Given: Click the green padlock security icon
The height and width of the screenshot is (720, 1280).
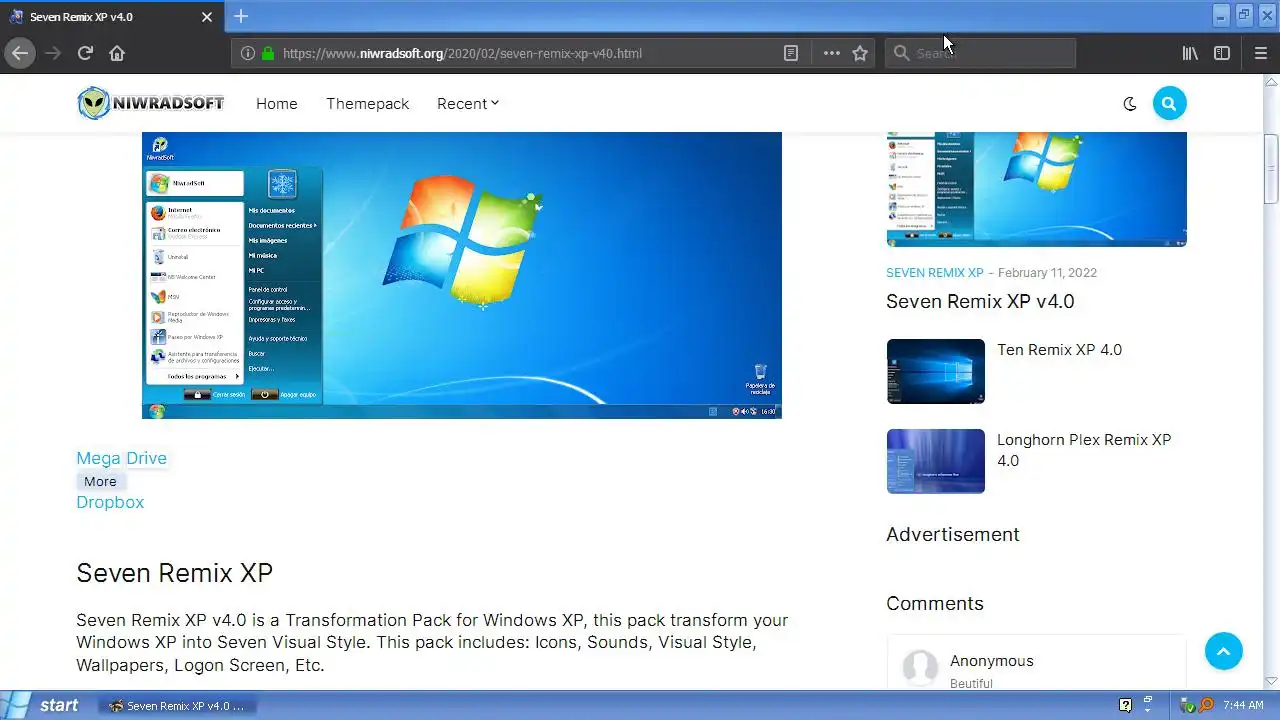Looking at the screenshot, I should (268, 53).
